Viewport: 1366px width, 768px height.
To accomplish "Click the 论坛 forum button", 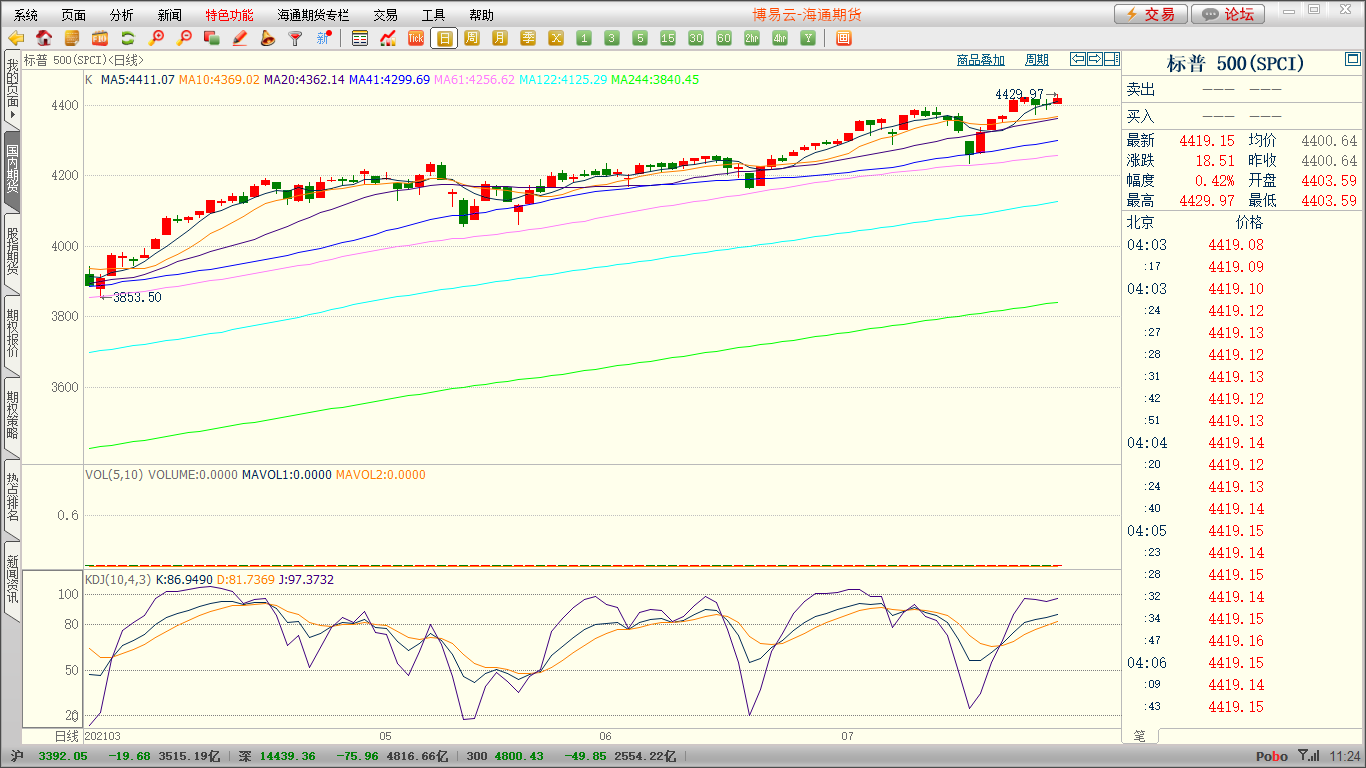I will pos(1229,14).
